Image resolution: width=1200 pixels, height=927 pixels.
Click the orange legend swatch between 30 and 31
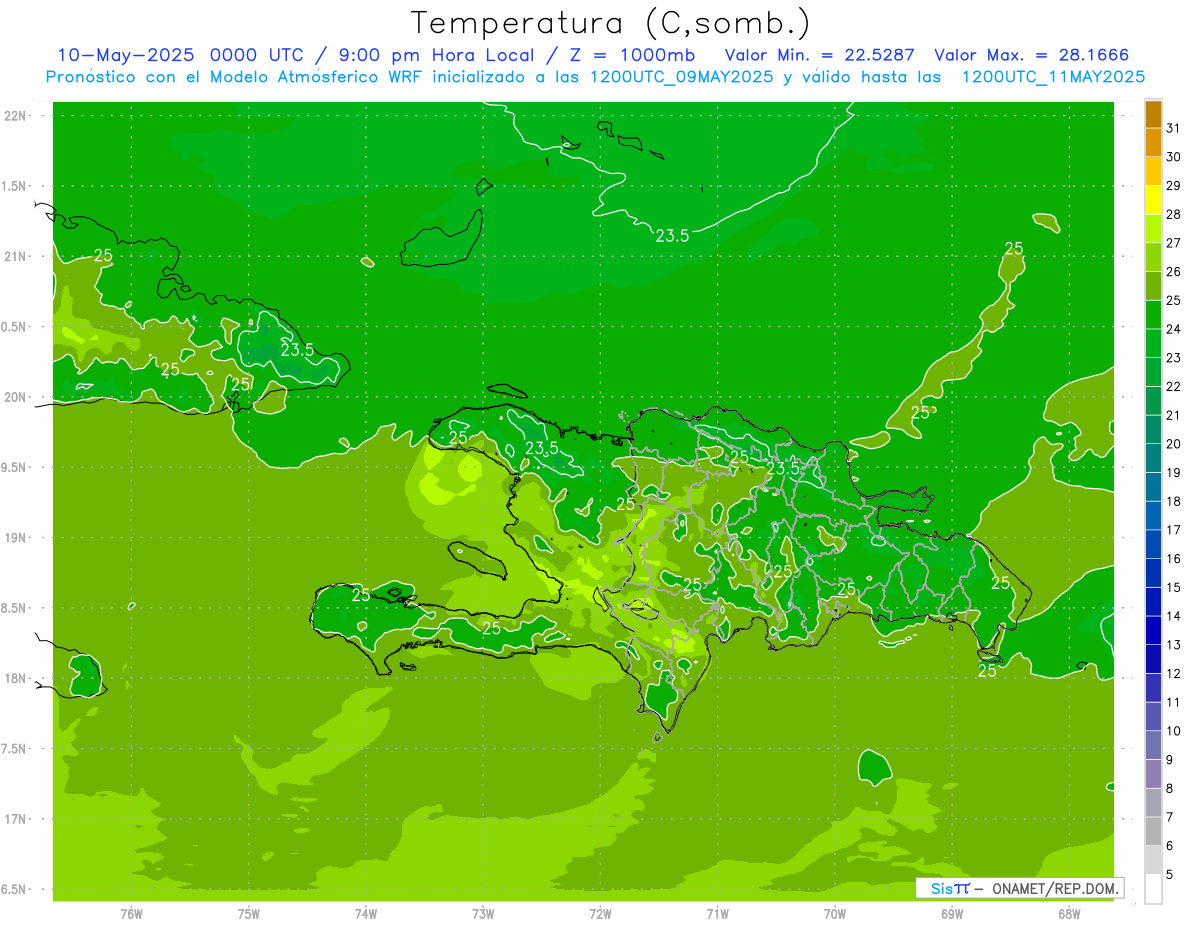[1153, 143]
